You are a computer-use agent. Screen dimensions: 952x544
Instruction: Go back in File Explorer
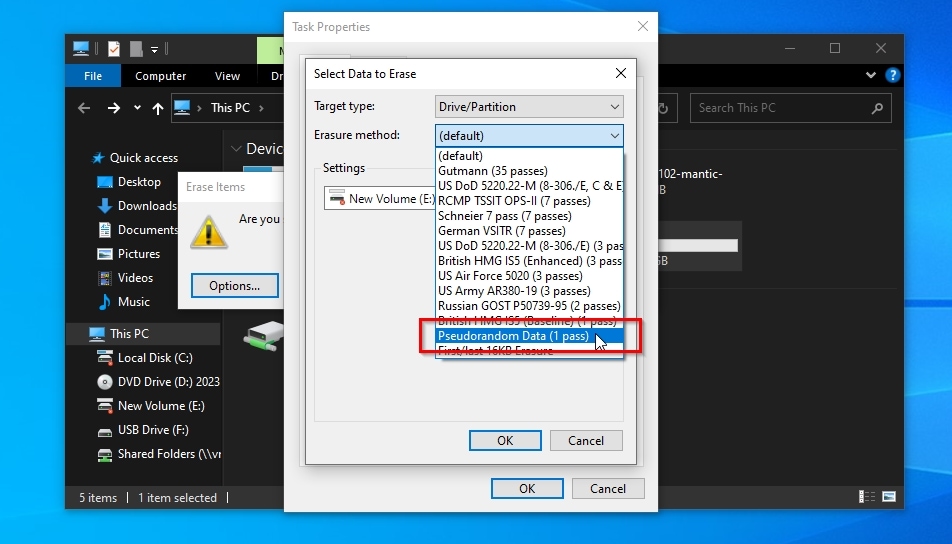[x=84, y=108]
